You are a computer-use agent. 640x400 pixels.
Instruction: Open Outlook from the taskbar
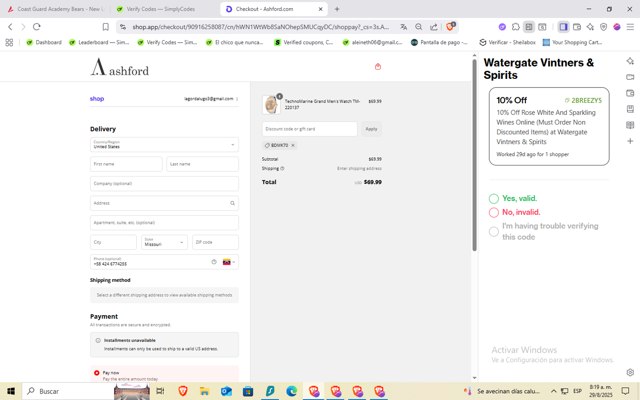click(x=226, y=391)
